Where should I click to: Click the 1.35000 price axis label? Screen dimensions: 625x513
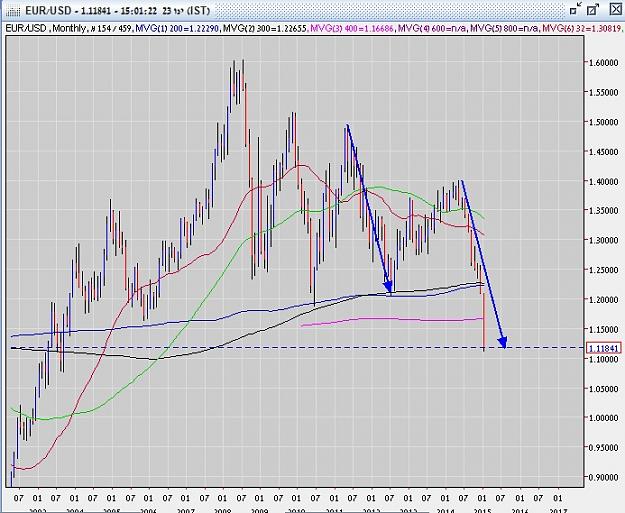tap(603, 210)
